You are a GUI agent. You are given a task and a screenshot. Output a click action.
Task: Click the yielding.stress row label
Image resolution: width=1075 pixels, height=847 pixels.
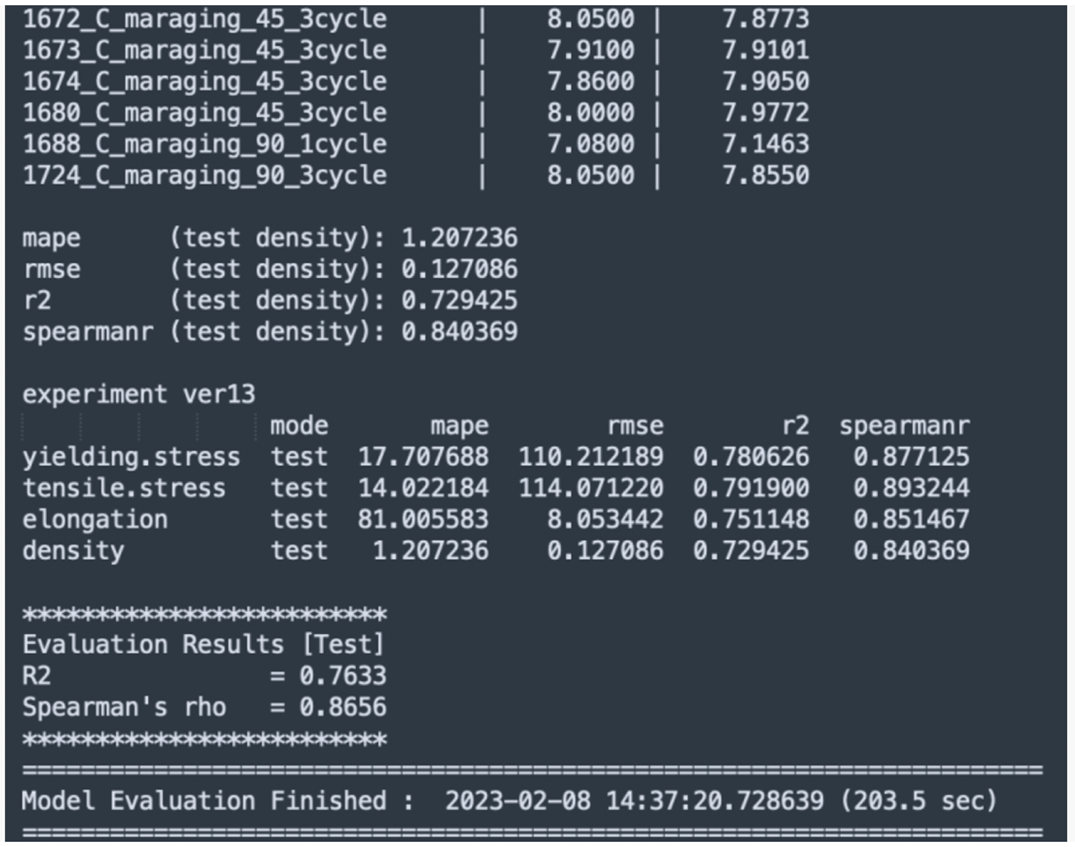131,457
